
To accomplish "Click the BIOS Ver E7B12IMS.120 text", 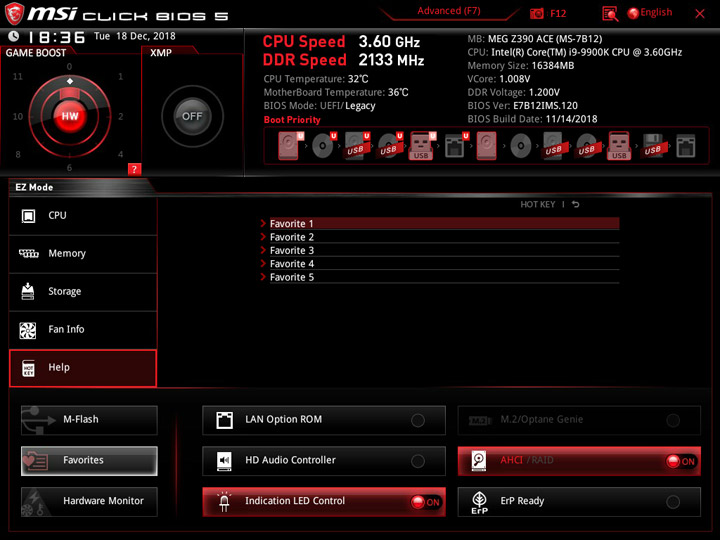I will pos(523,106).
